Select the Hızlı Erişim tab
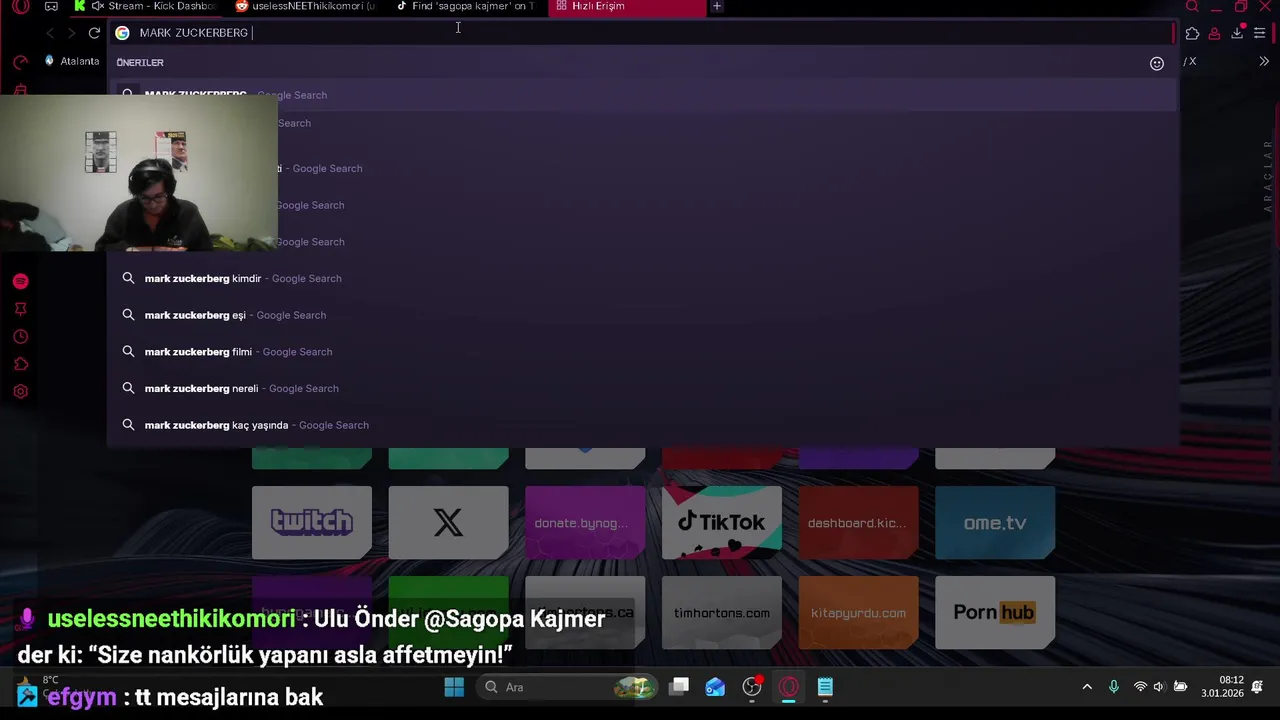 point(626,6)
